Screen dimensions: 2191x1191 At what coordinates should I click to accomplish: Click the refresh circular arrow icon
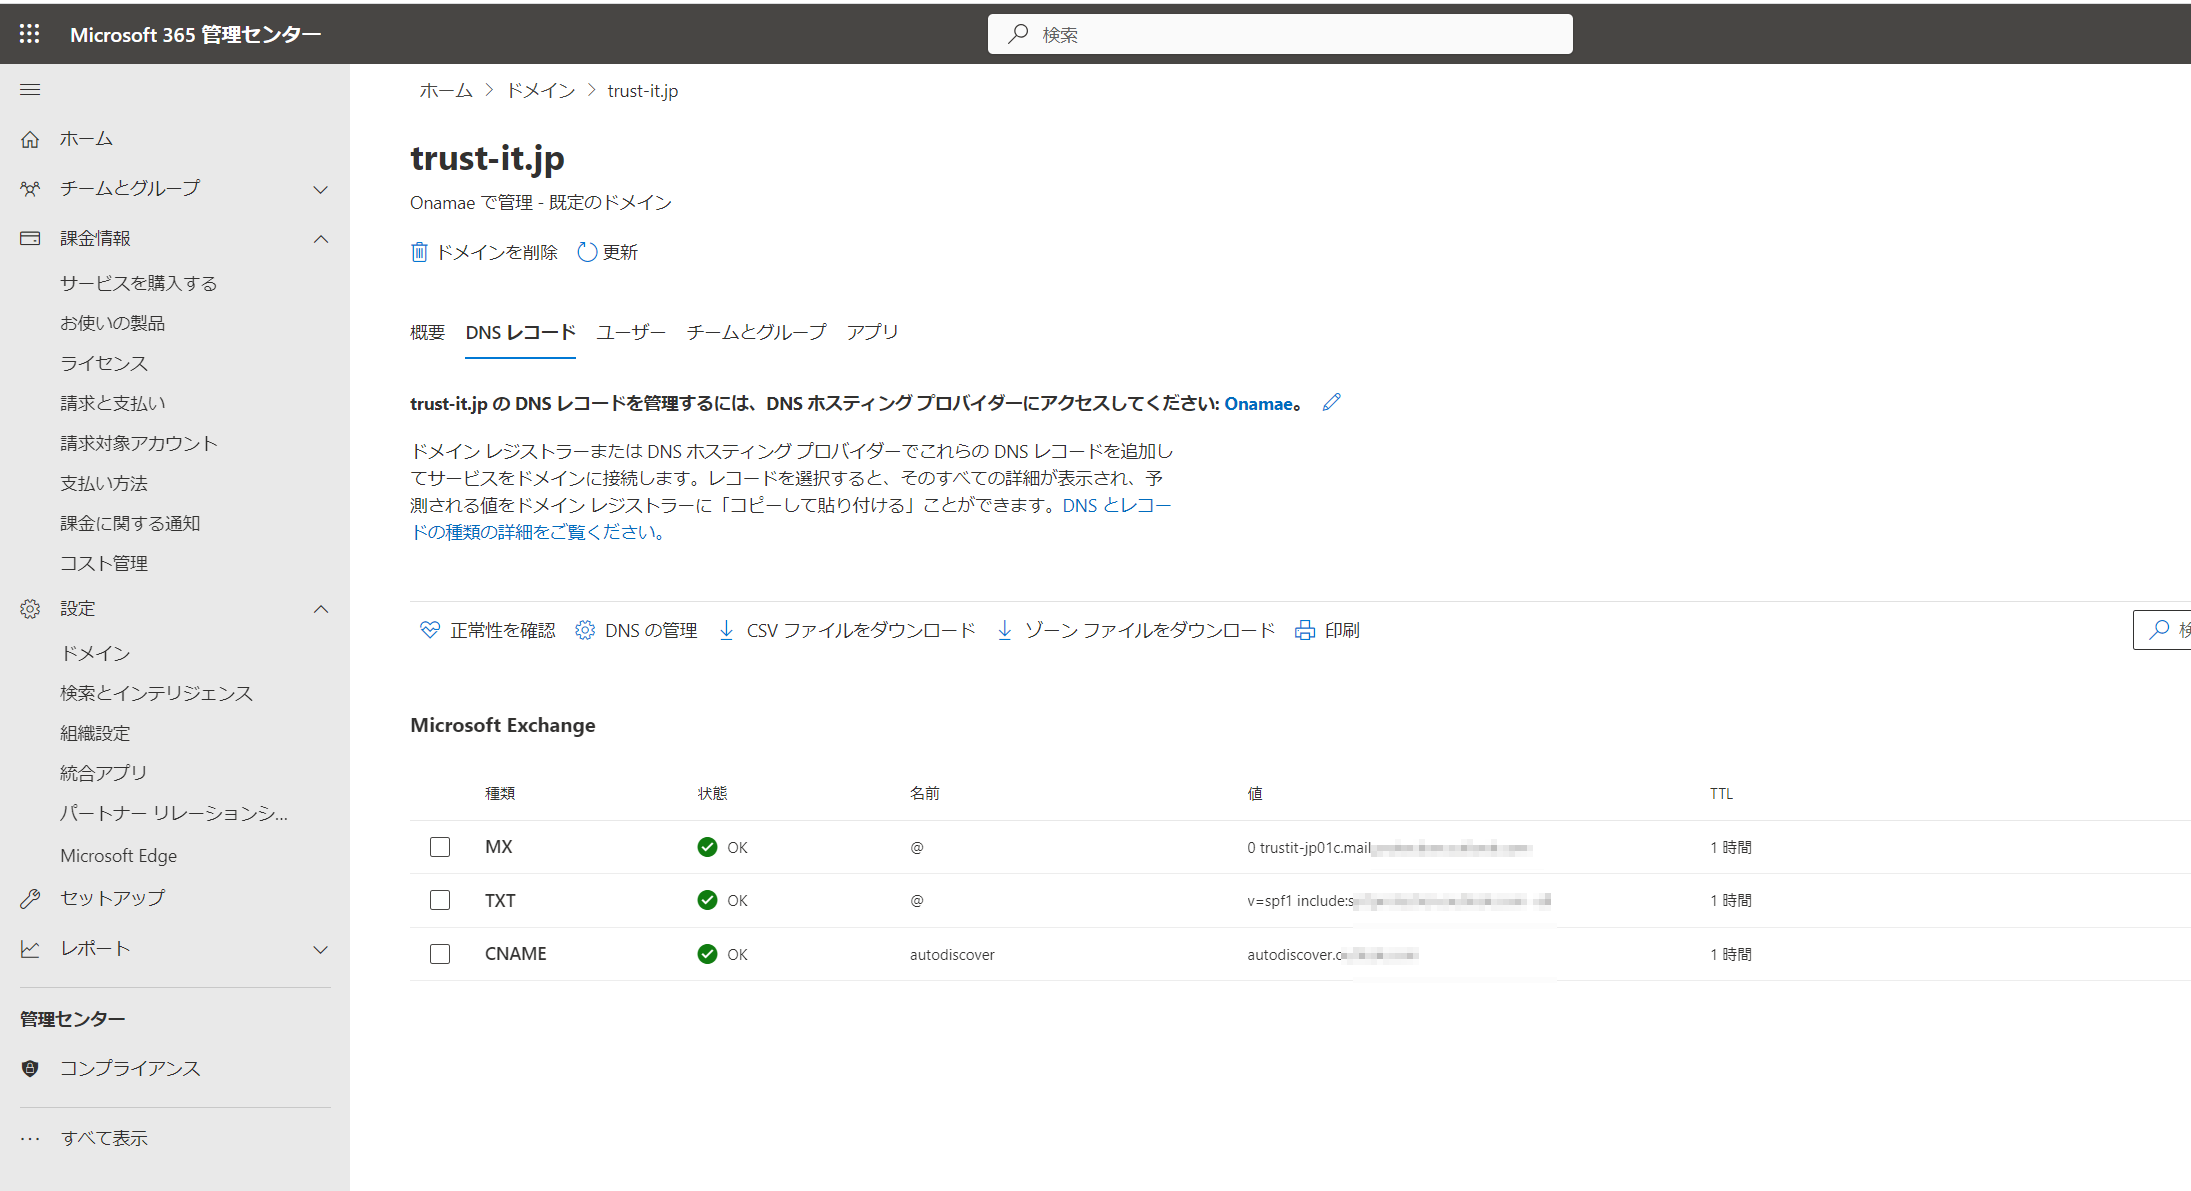587,252
